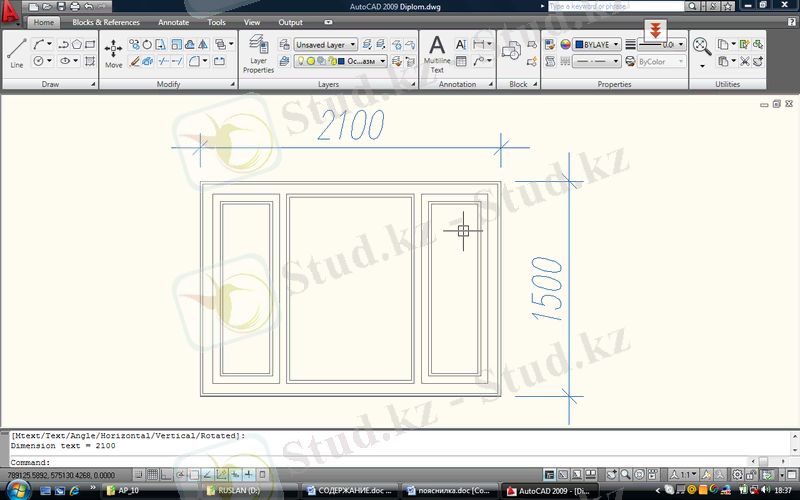Image resolution: width=800 pixels, height=500 pixels.
Task: Open the View ribbon tab
Action: pyautogui.click(x=252, y=22)
